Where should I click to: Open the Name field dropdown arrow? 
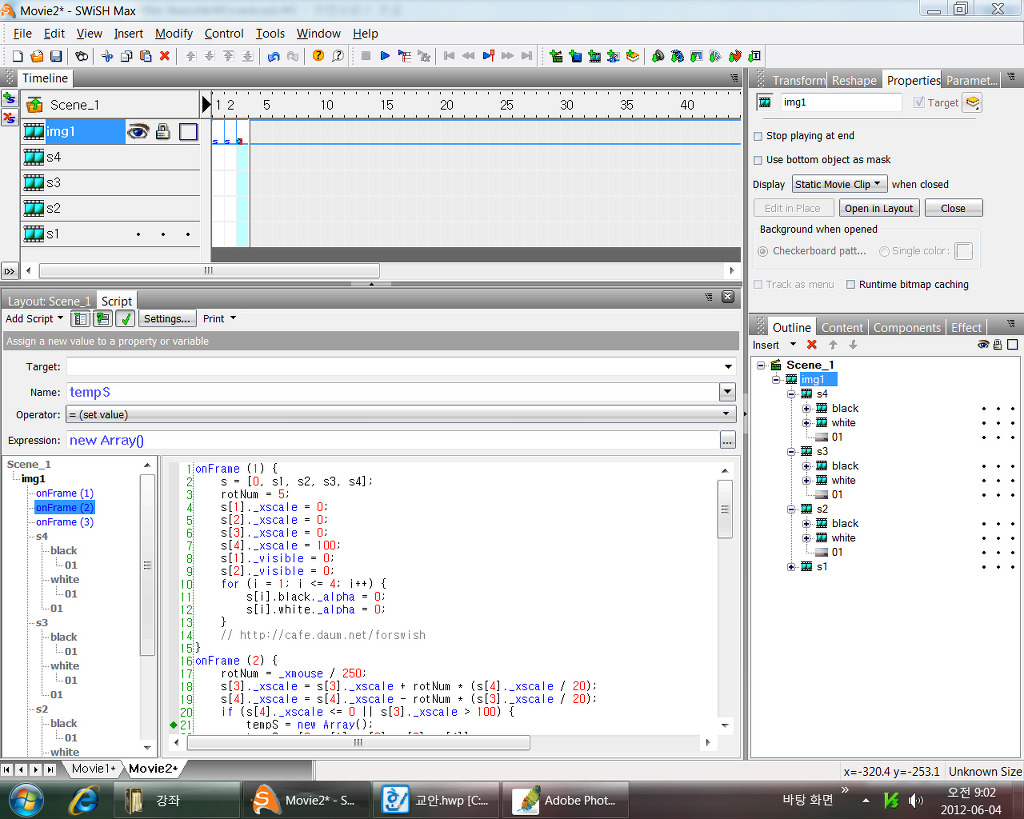728,393
